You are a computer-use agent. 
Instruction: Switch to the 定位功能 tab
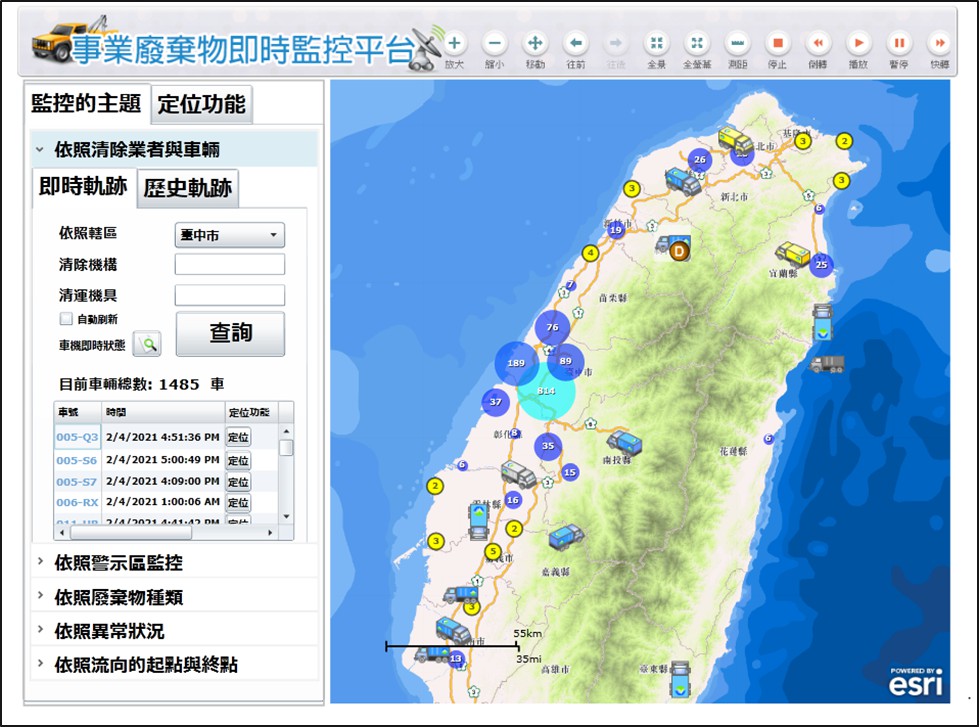[x=202, y=103]
